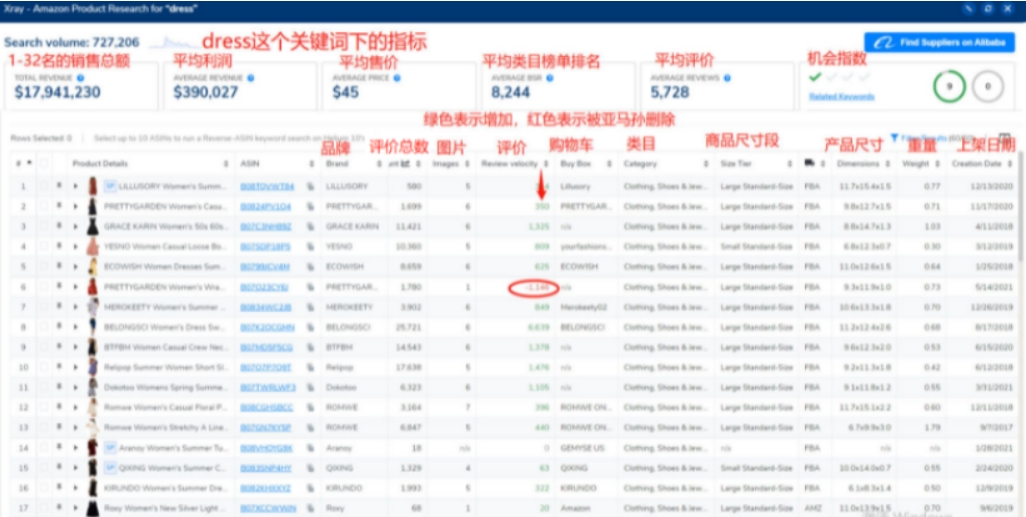
Task: Click the pencil icon in Xray title bar
Action: [969, 9]
